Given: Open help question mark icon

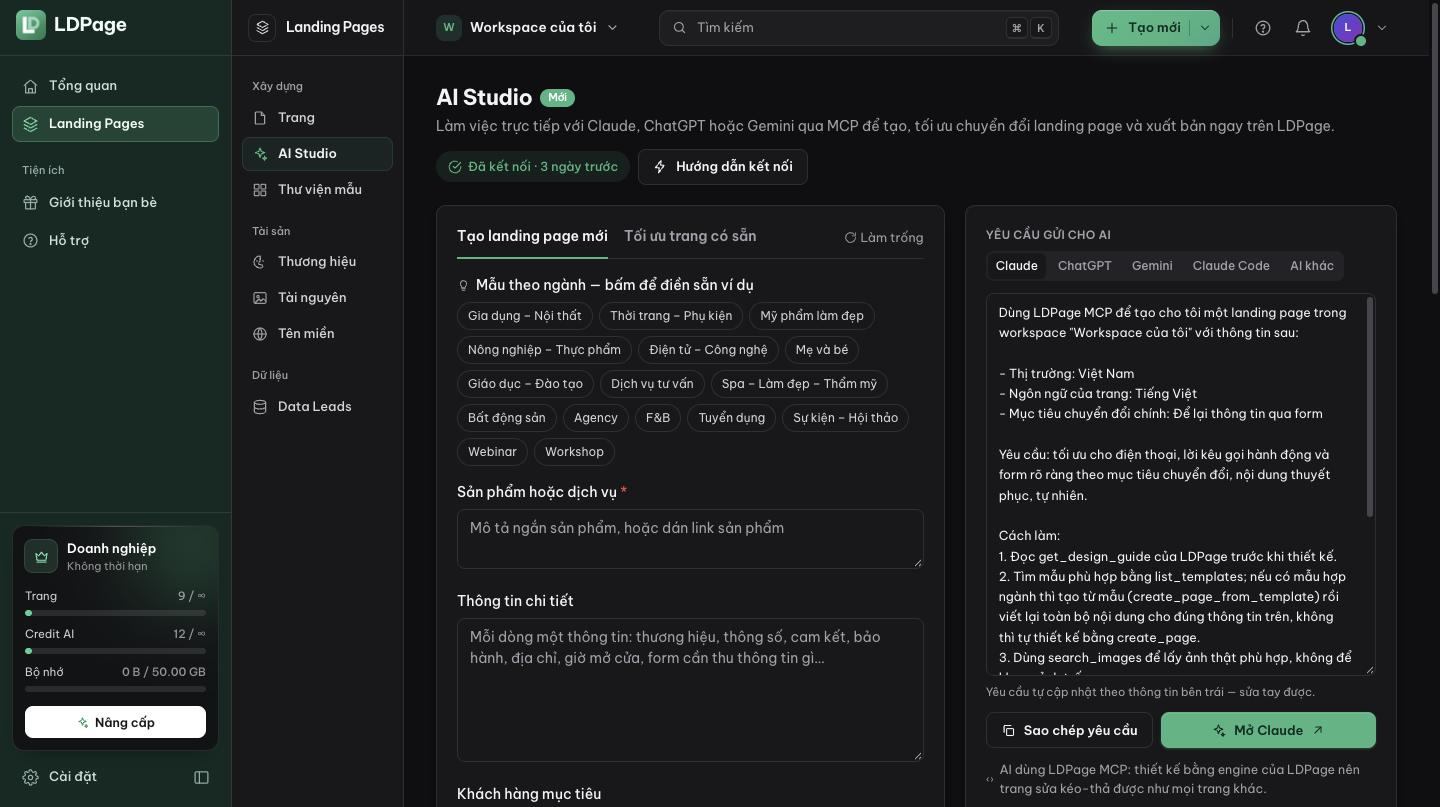Looking at the screenshot, I should [1263, 28].
